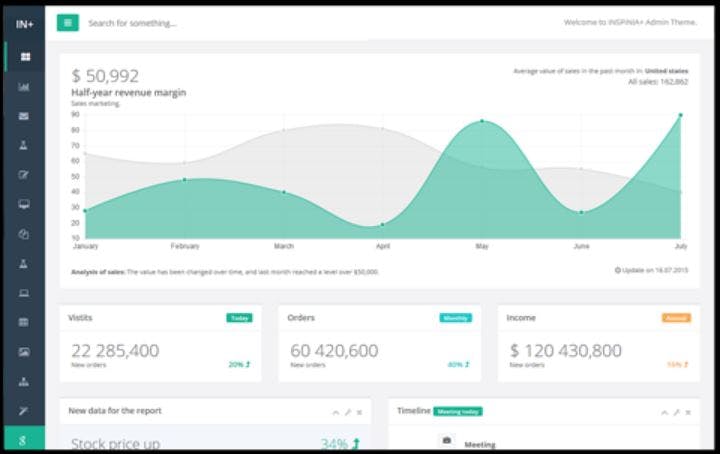The width and height of the screenshot is (720, 454).
Task: Click the IN+ logo at top of sidebar
Action: pos(25,24)
